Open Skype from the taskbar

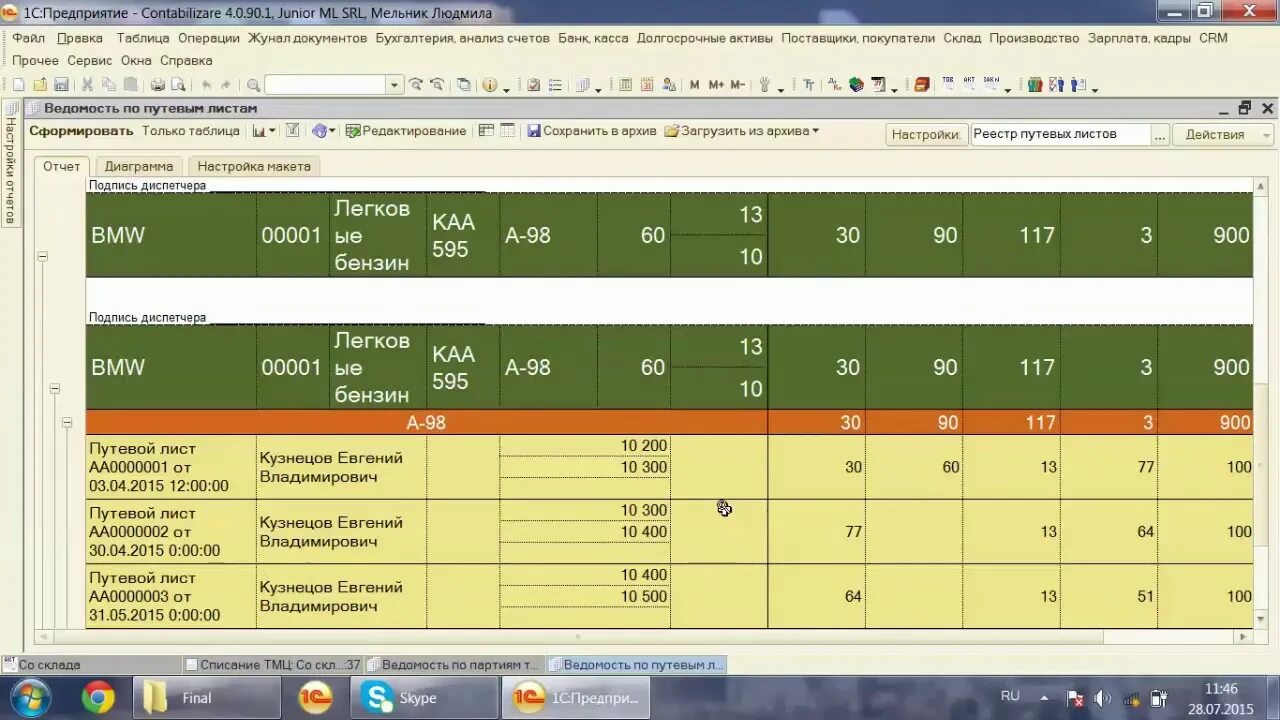click(x=424, y=698)
